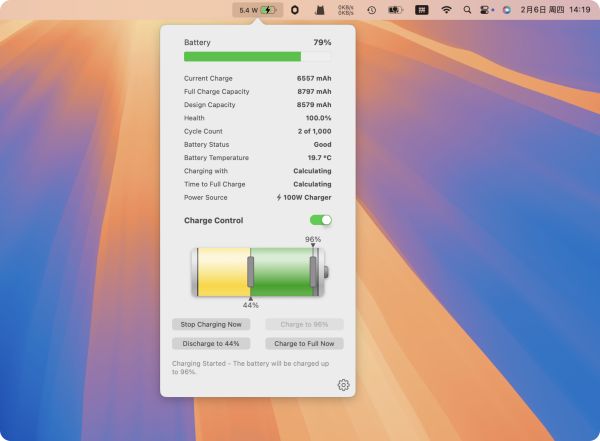
Task: Click the 96% upper limit slider handle
Action: (313, 272)
